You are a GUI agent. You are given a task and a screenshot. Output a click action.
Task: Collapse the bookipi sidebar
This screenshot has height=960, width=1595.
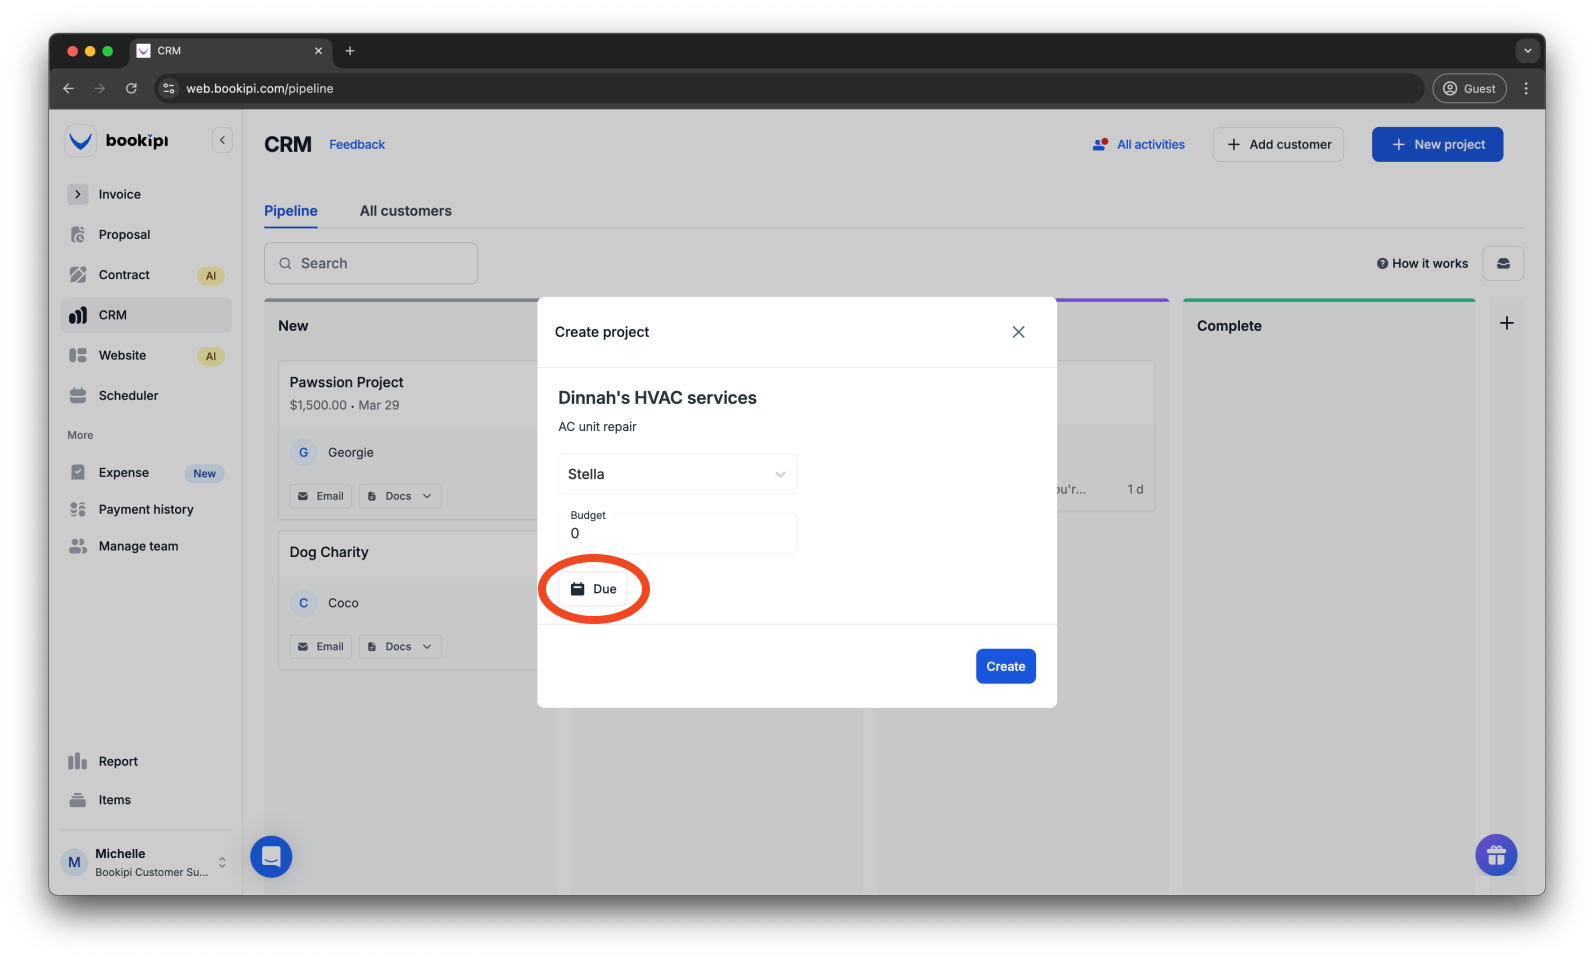tap(222, 141)
